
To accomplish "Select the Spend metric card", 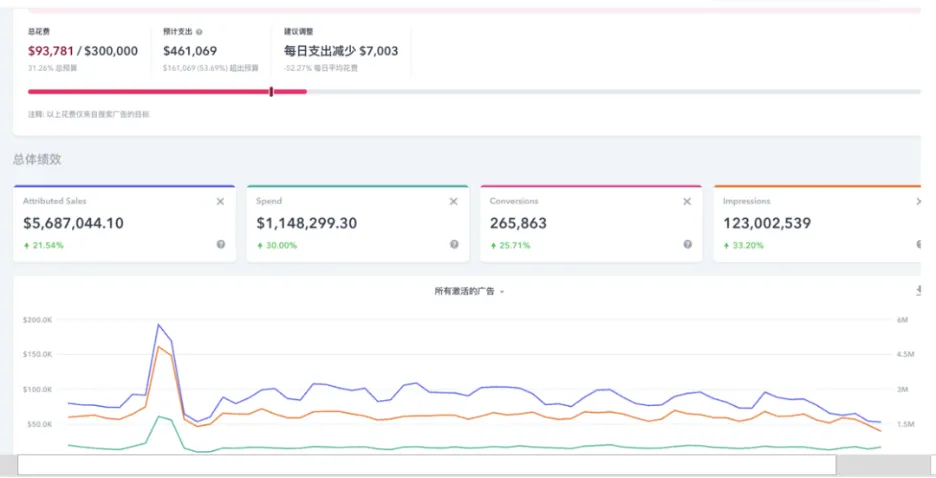I will [358, 224].
